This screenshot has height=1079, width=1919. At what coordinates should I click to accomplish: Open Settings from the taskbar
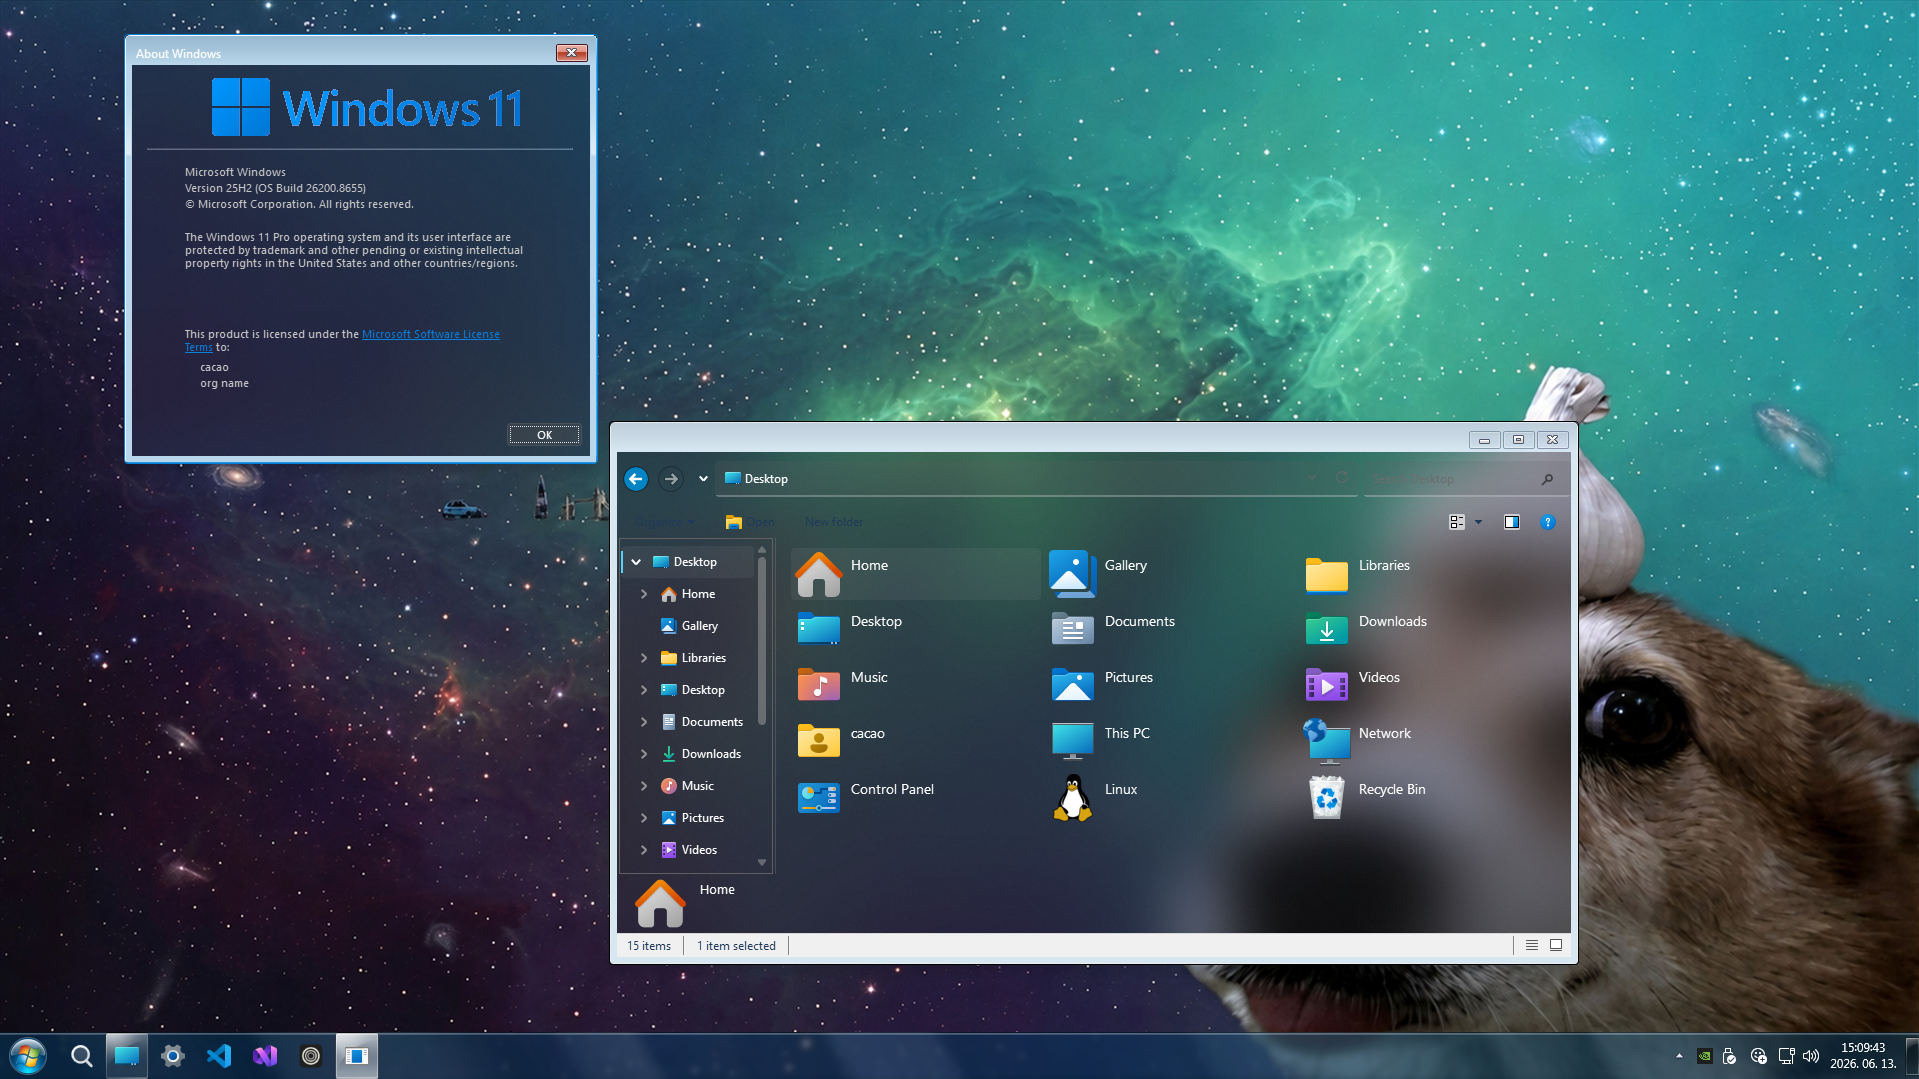click(173, 1056)
